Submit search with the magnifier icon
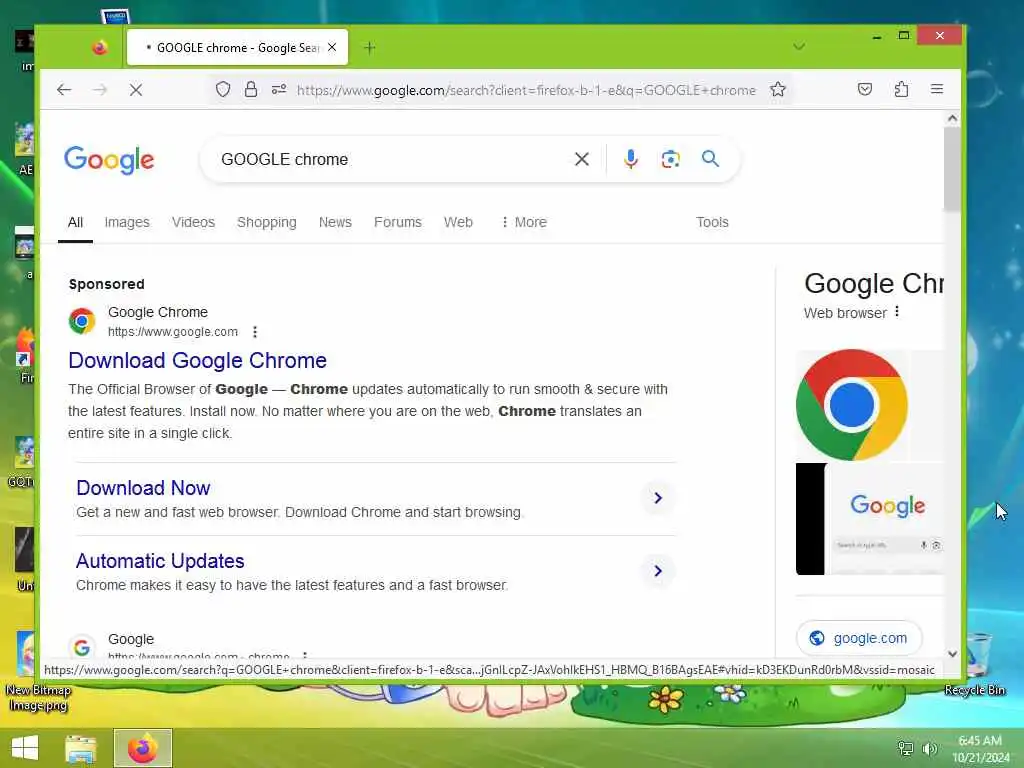The width and height of the screenshot is (1024, 768). (711, 159)
